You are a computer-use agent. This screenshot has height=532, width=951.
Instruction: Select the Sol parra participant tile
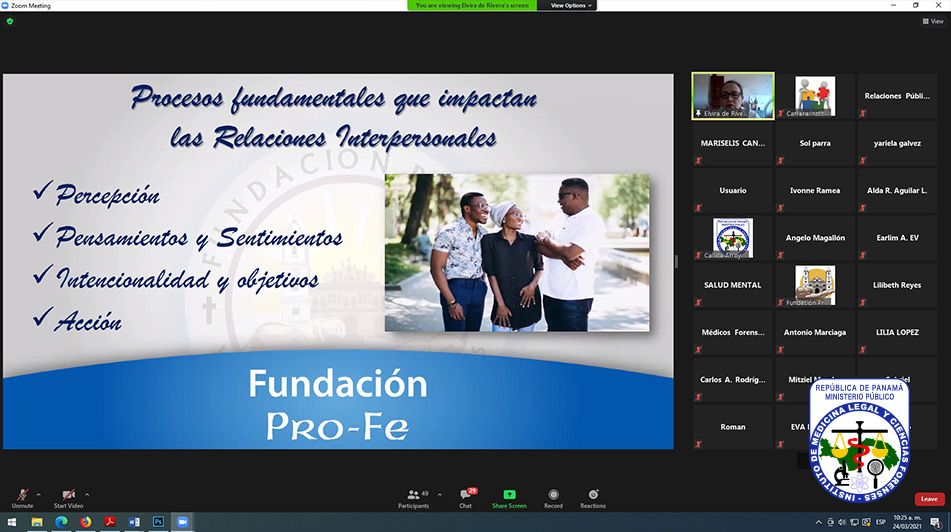click(815, 143)
